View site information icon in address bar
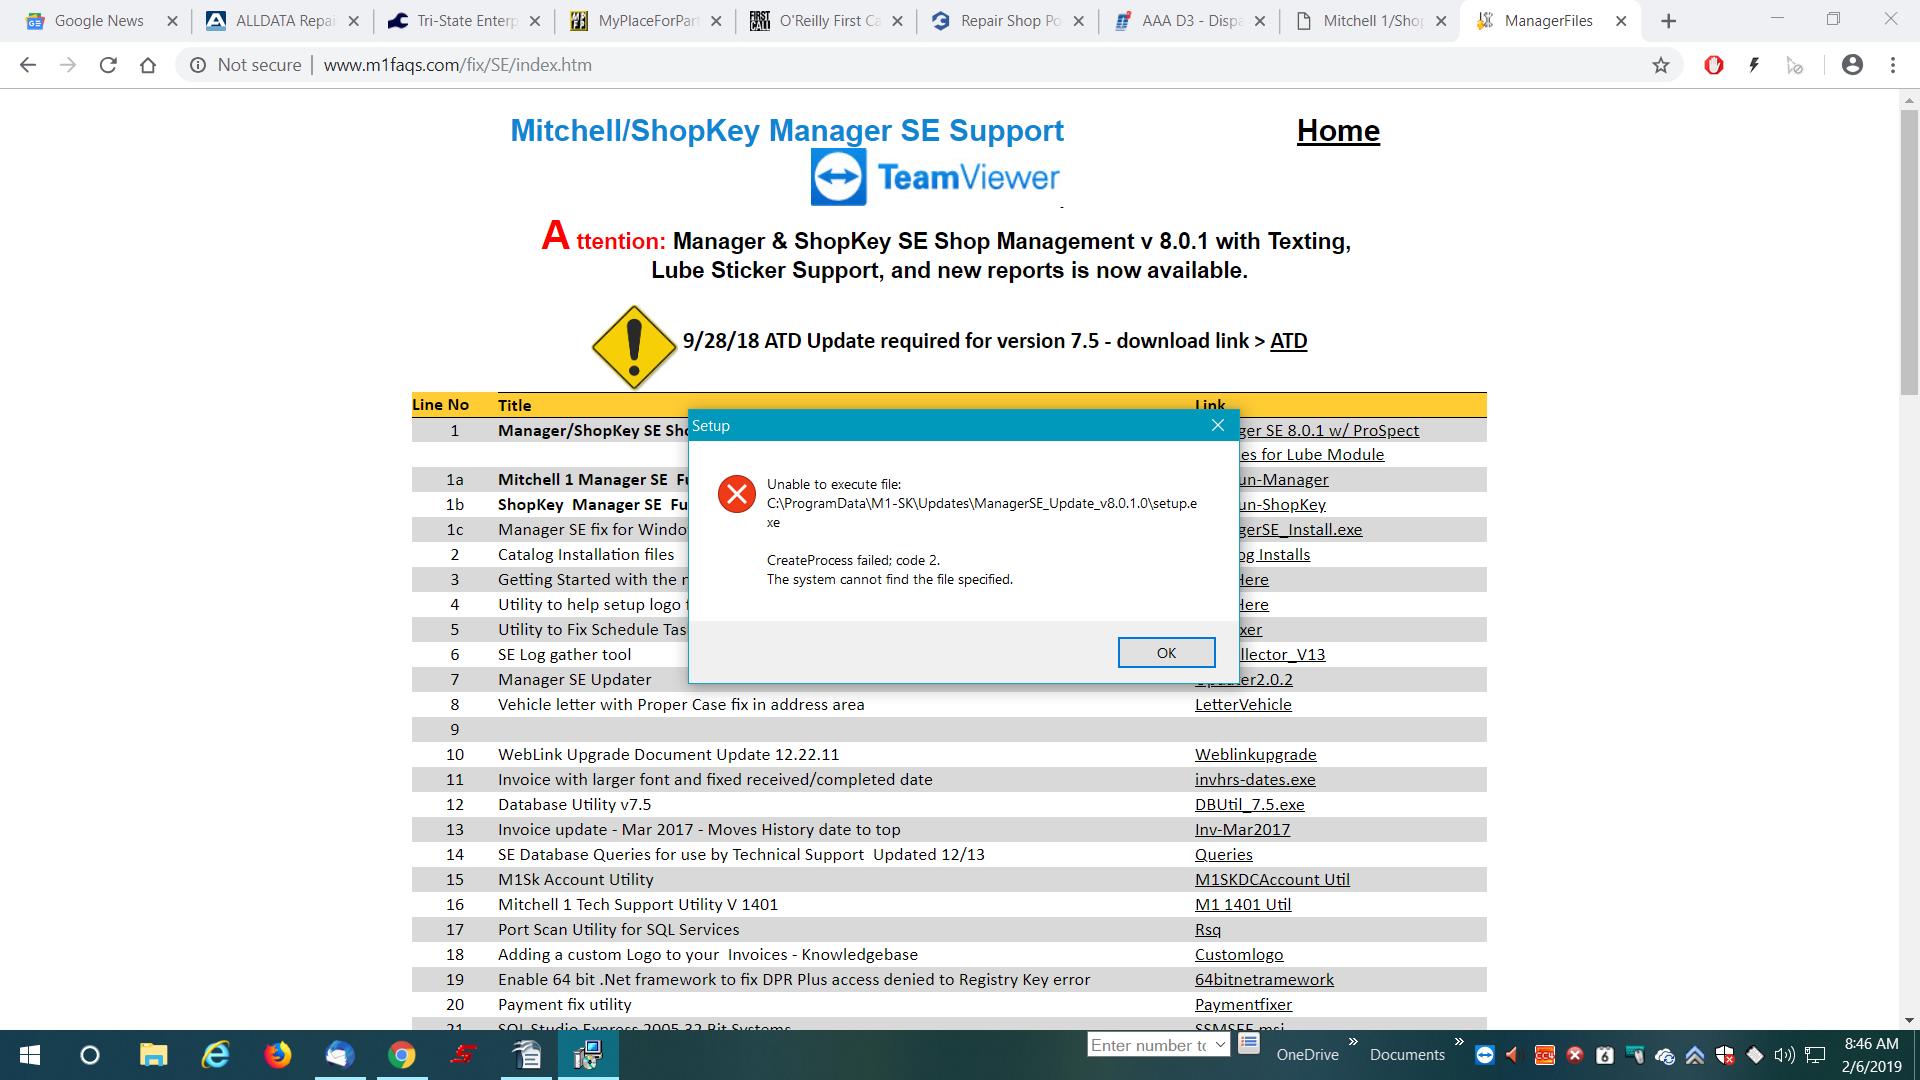Viewport: 1920px width, 1080px height. point(198,65)
